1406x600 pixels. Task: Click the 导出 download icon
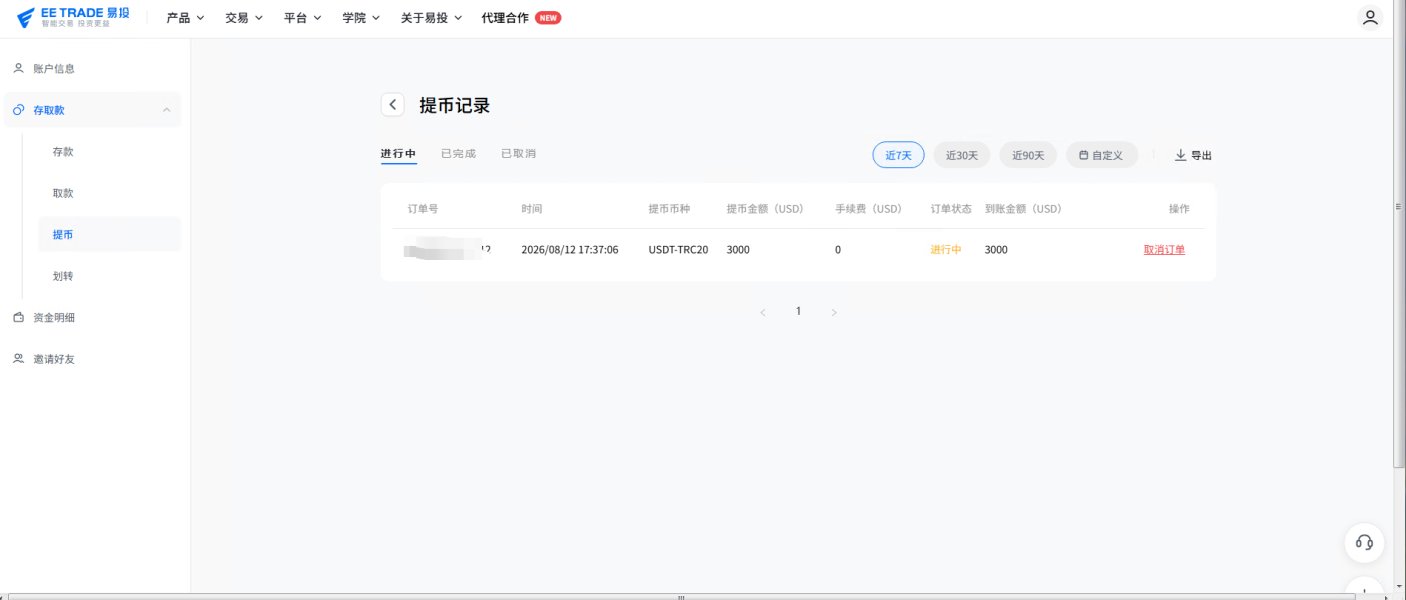coord(1180,155)
